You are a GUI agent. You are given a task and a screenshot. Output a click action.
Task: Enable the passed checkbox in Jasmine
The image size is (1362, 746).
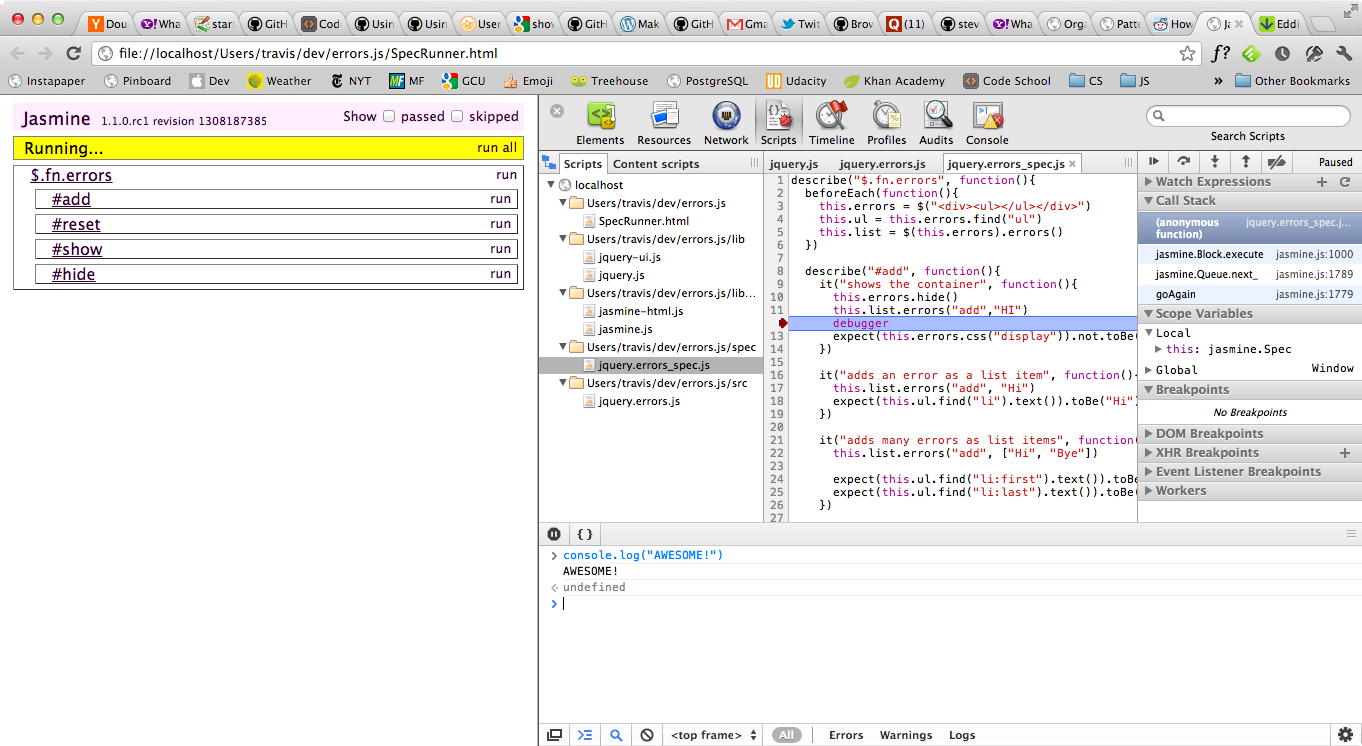(x=390, y=117)
